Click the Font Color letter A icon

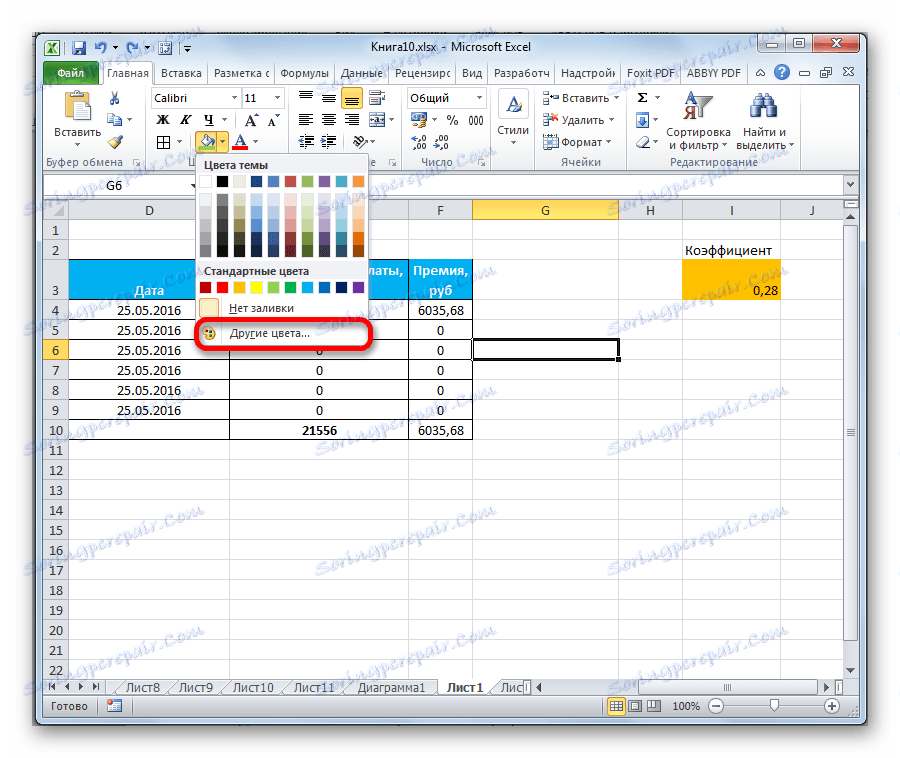(240, 142)
